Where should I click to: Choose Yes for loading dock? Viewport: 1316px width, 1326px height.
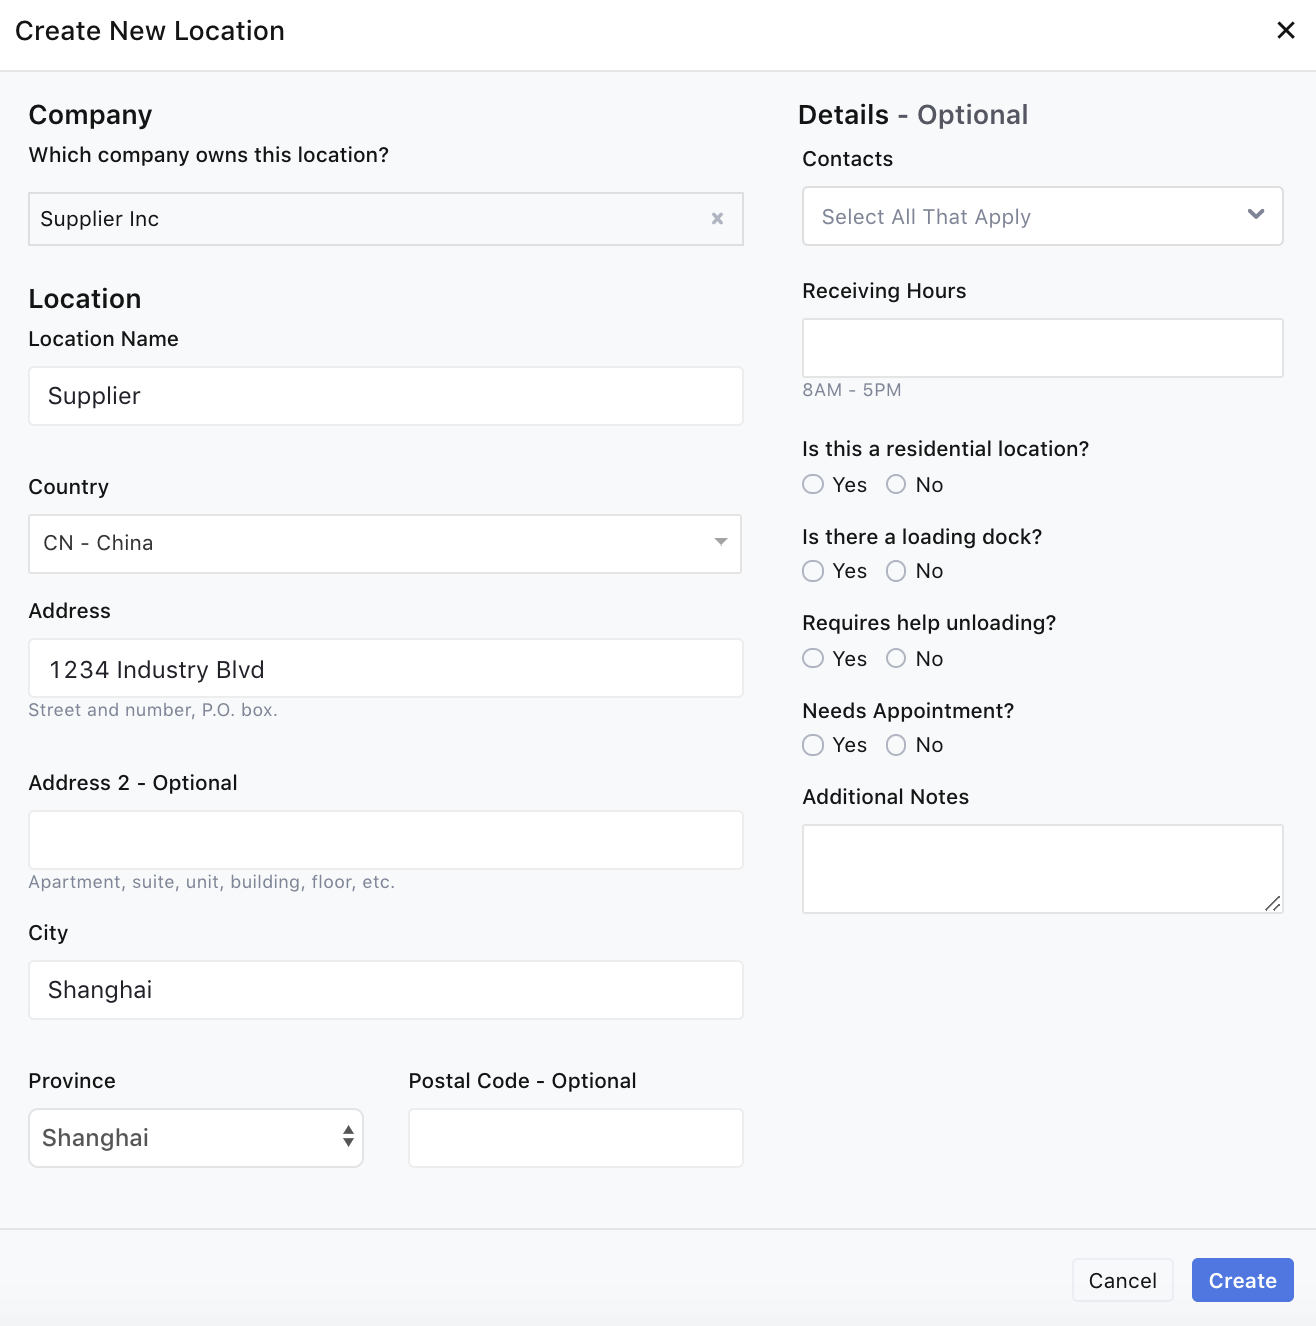tap(814, 571)
